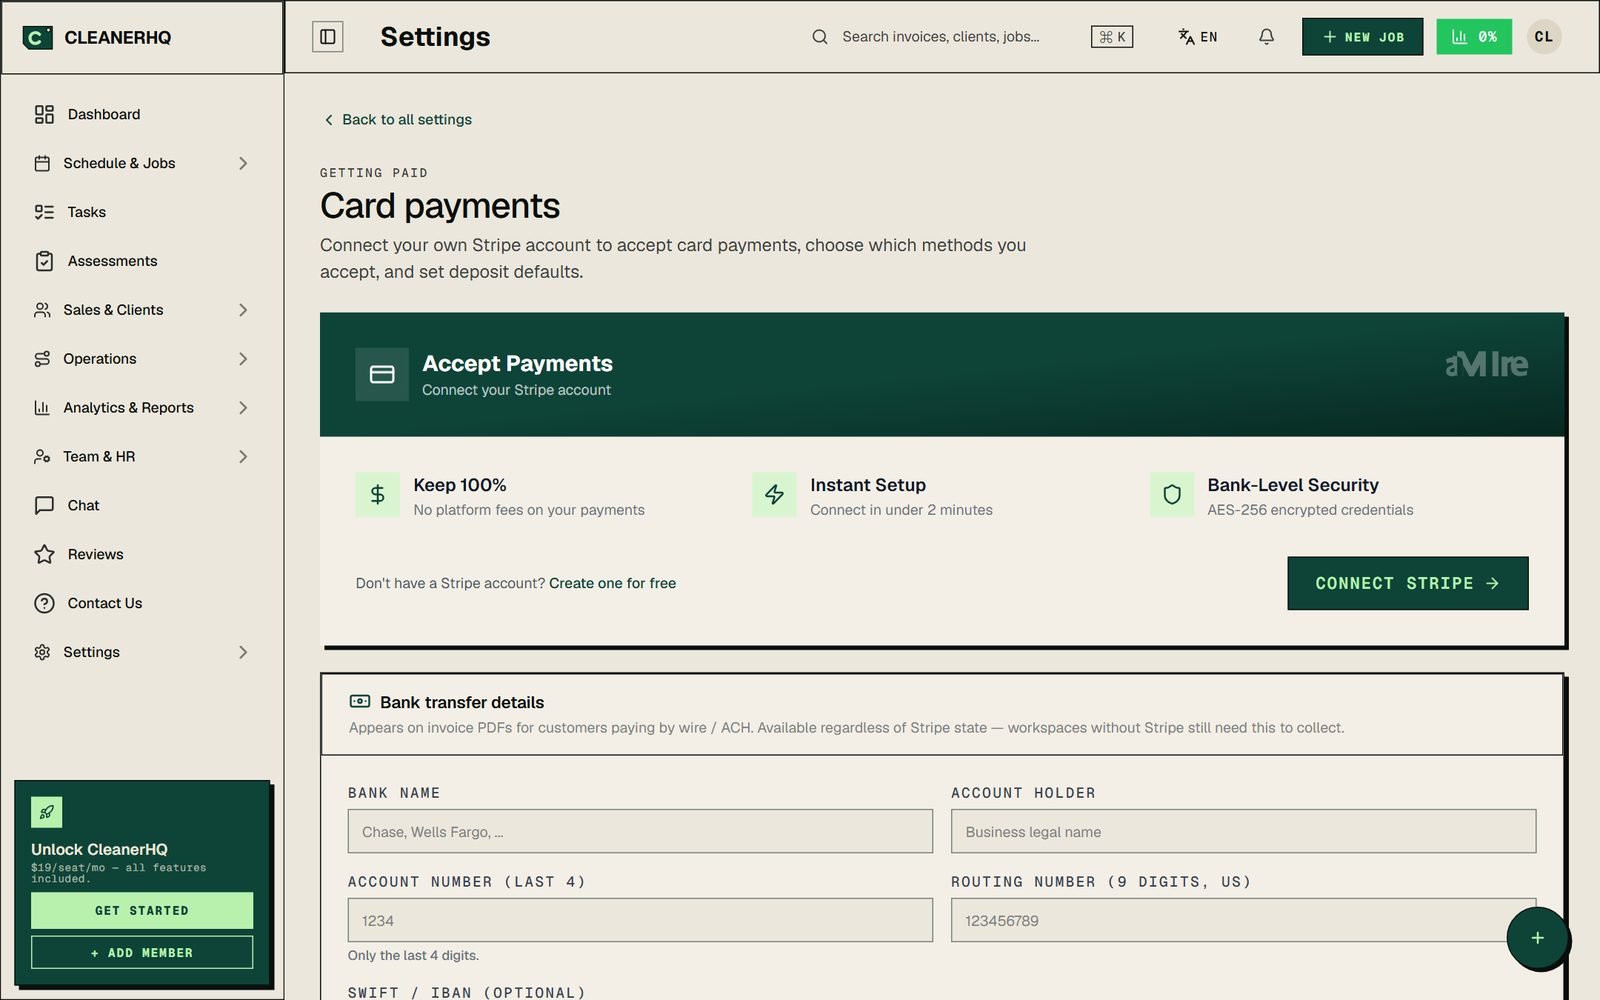Expand the Schedule & Jobs chevron

point(243,163)
